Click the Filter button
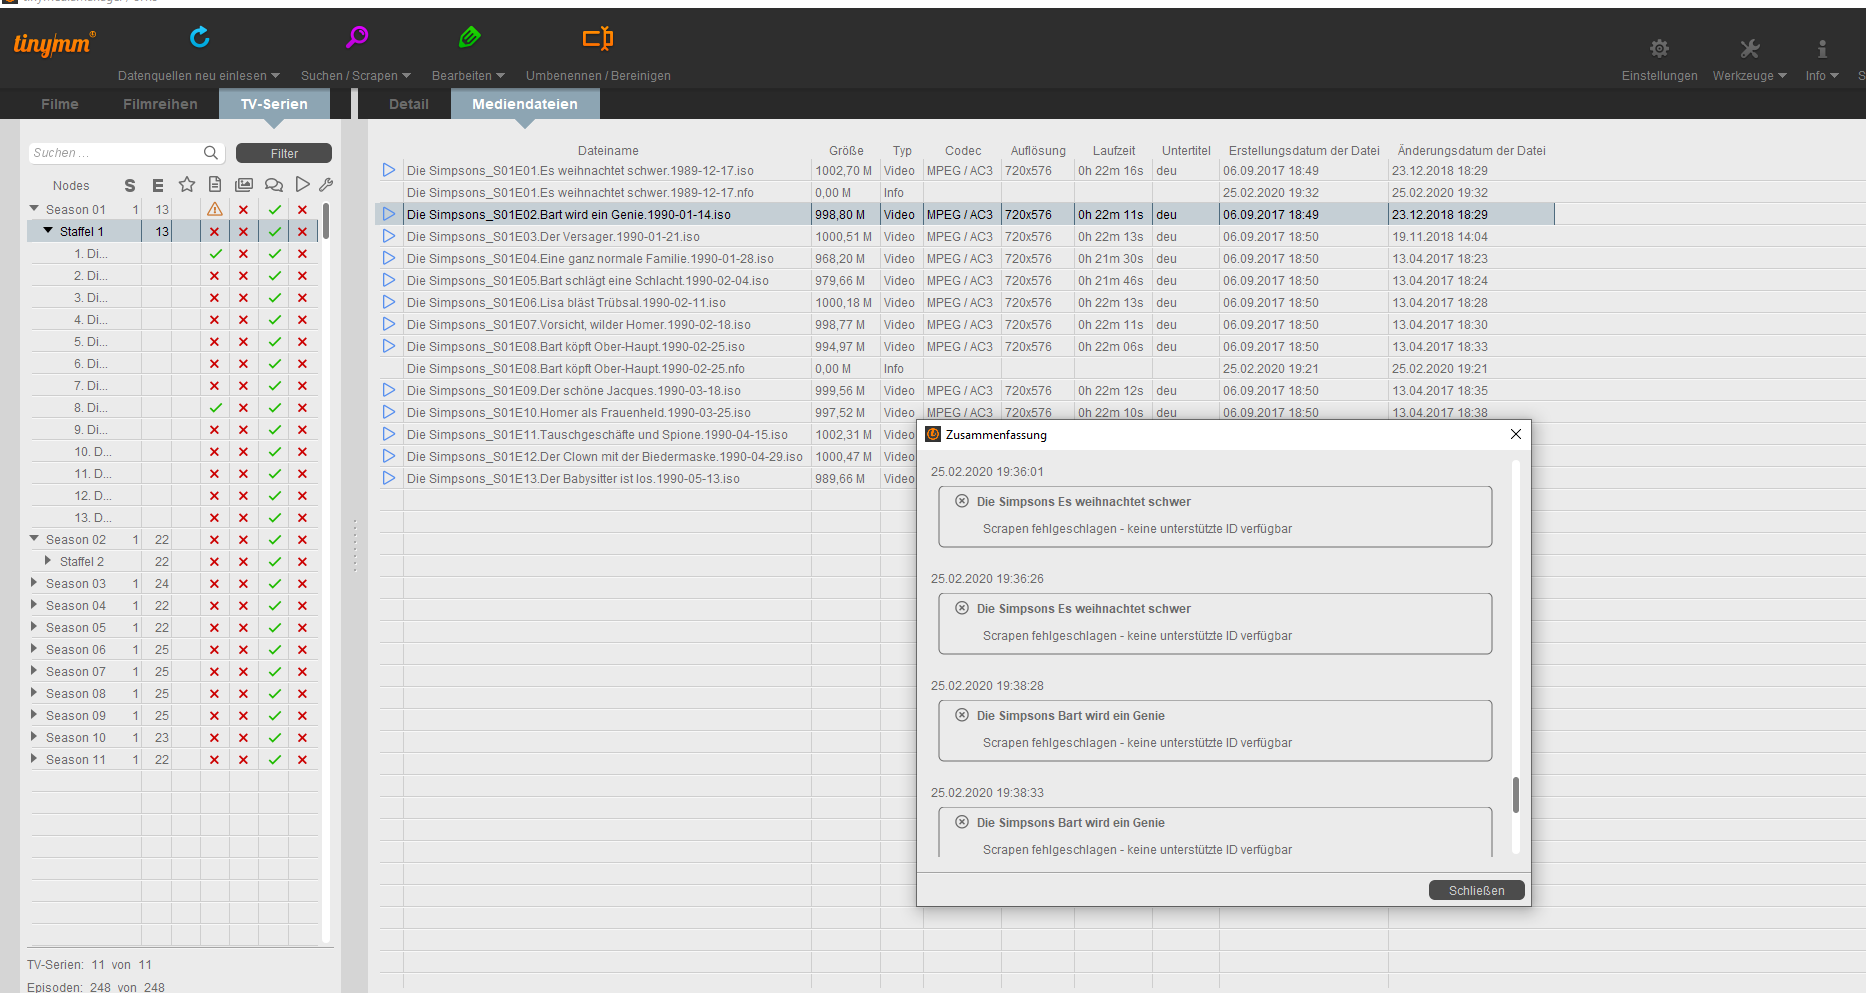This screenshot has height=993, width=1866. [284, 153]
